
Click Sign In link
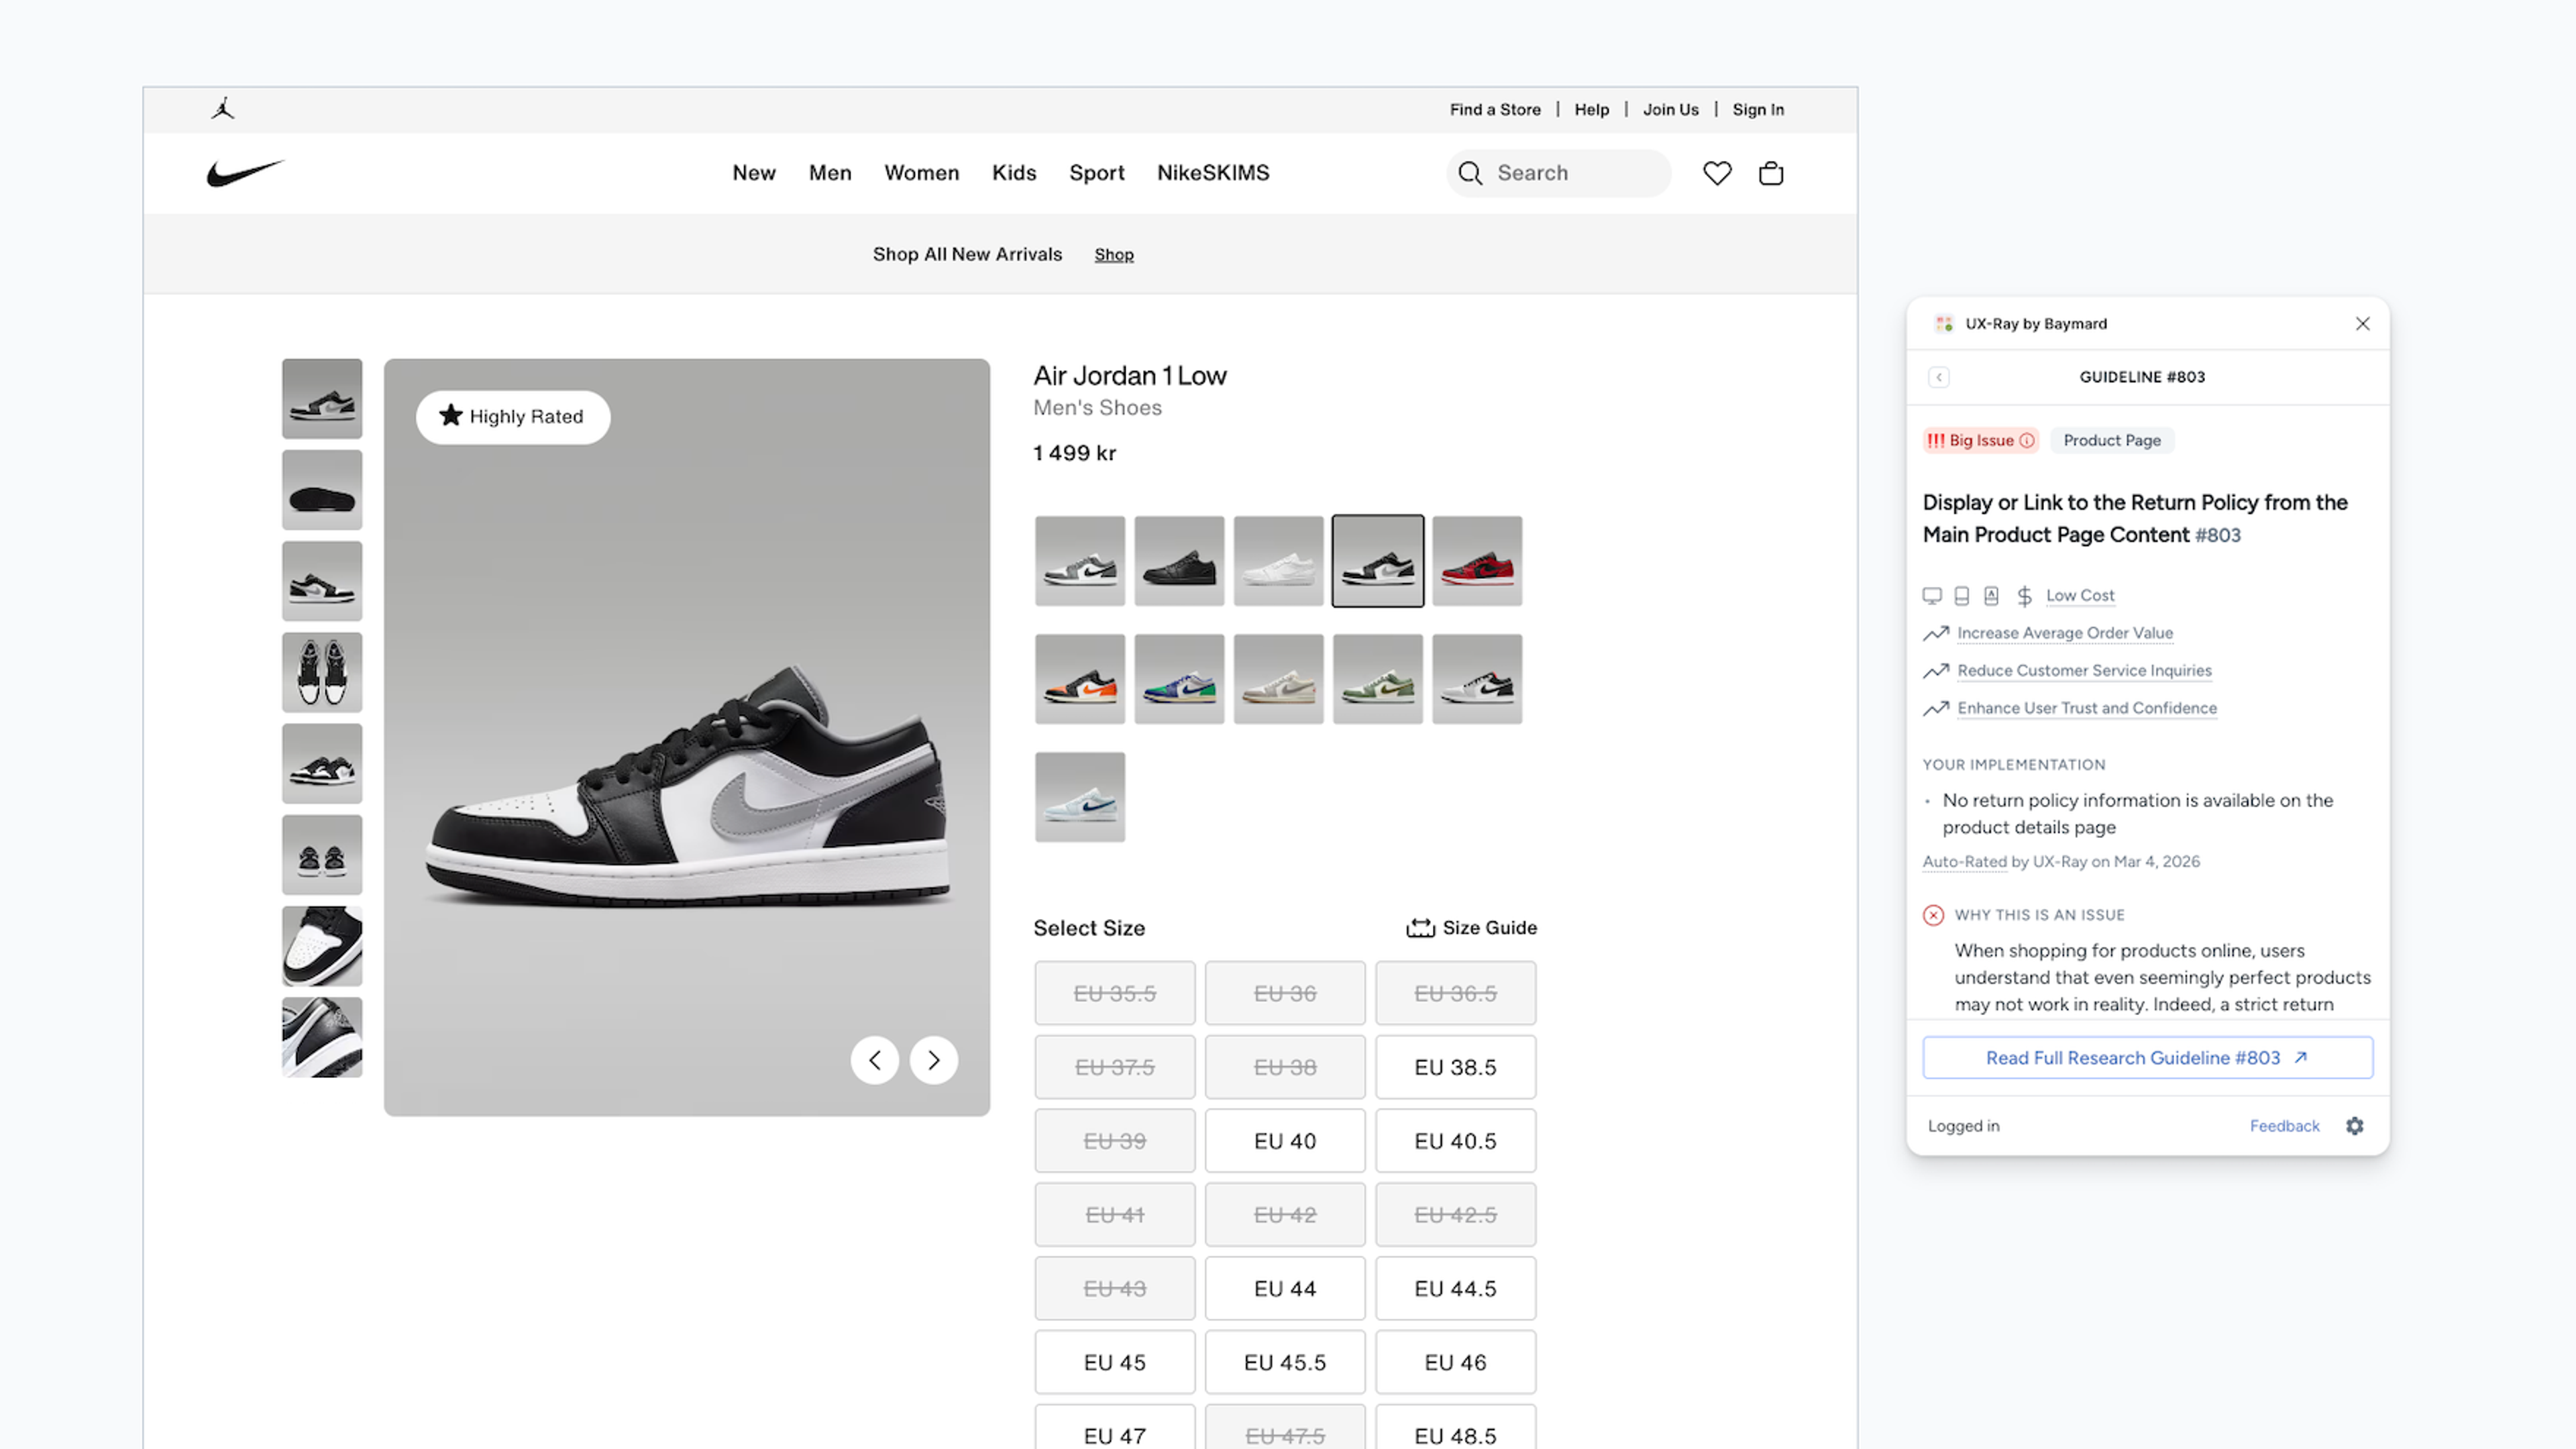(1758, 110)
